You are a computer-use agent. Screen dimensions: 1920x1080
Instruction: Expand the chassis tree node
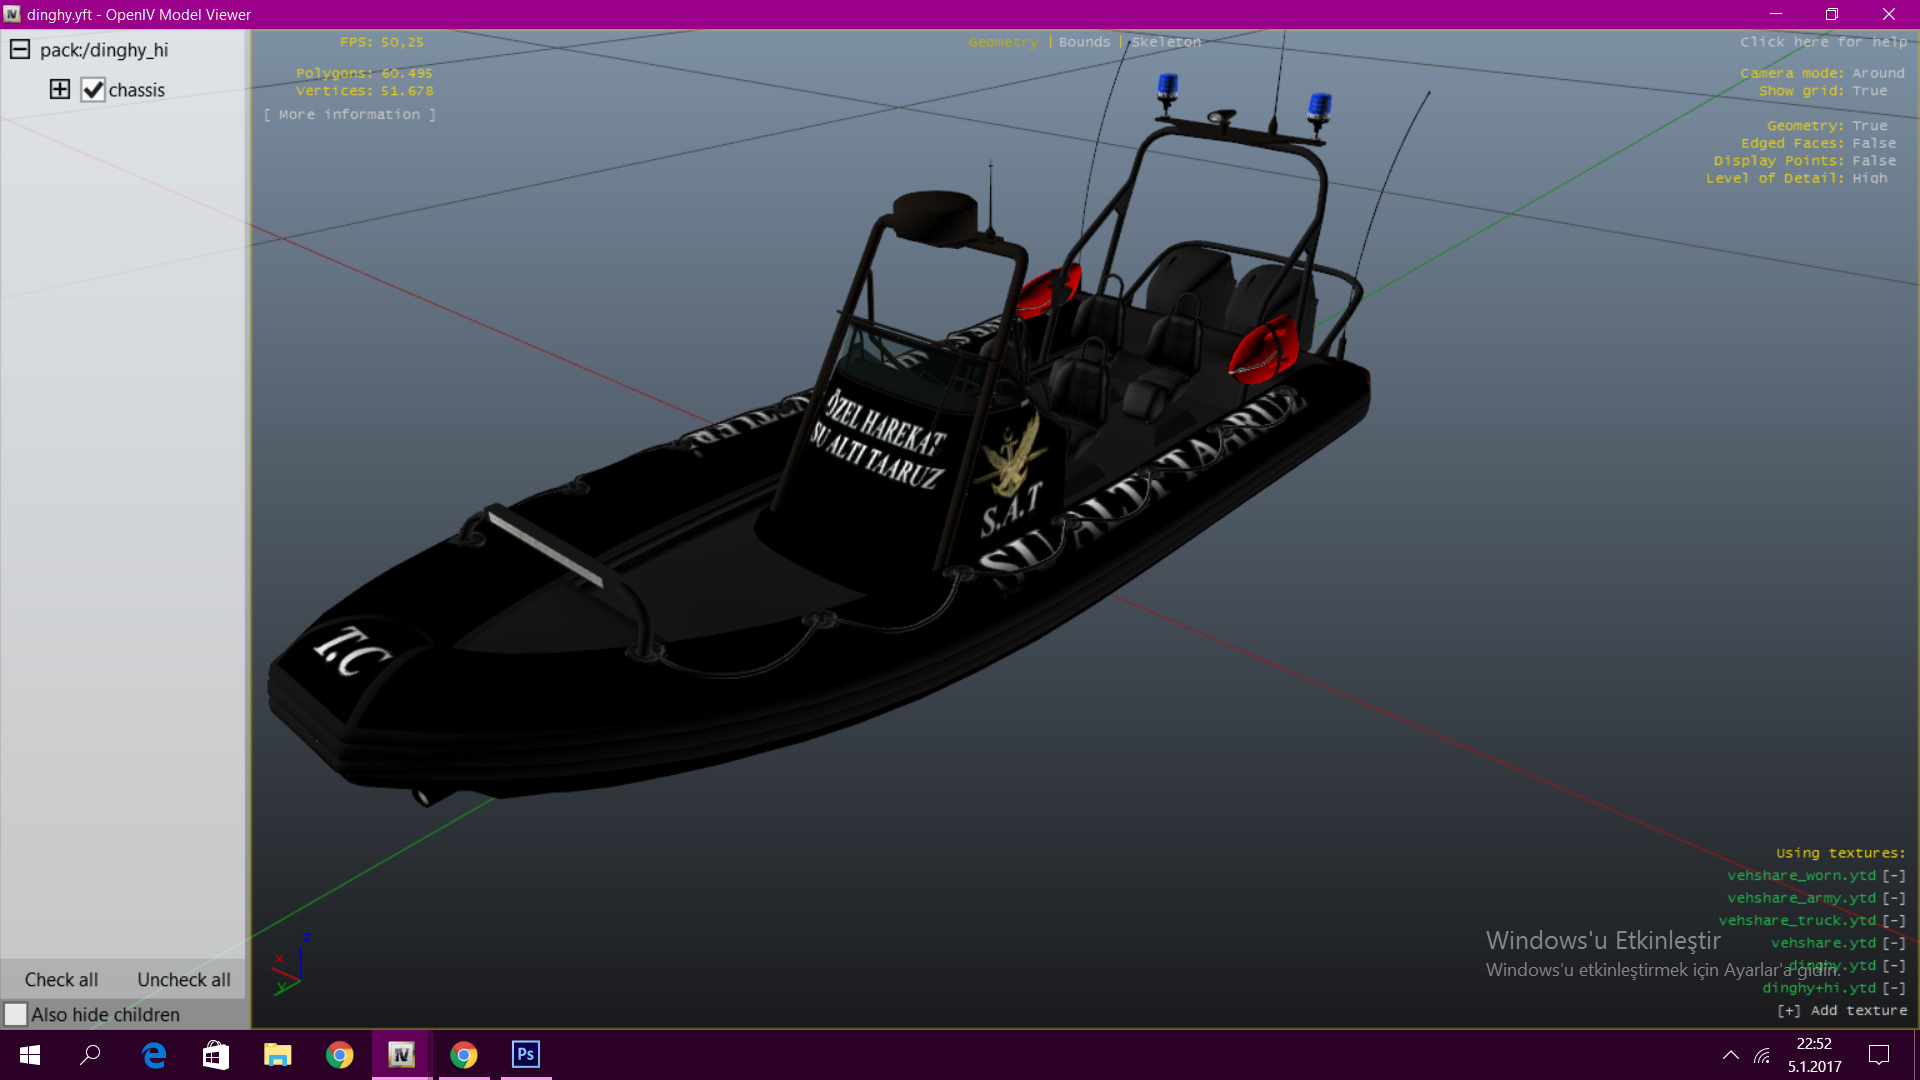60,89
